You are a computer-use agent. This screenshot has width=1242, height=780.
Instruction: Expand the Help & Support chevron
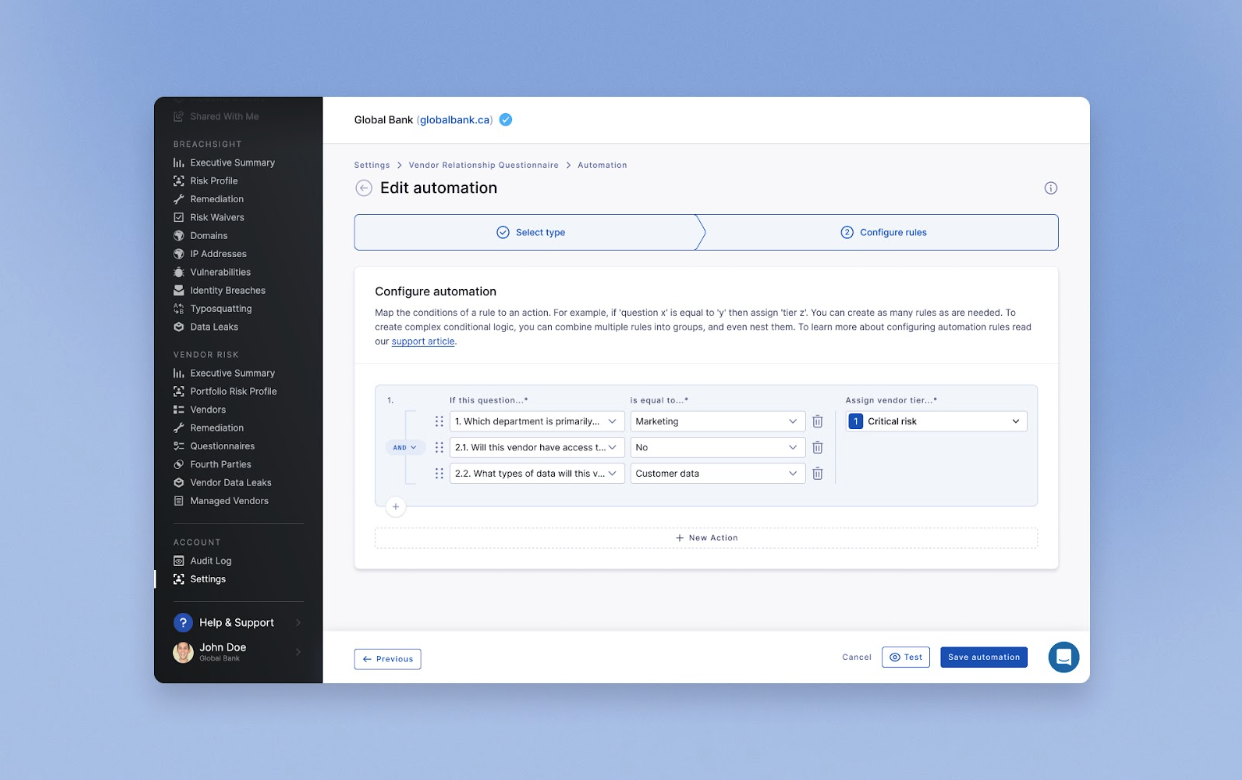[298, 623]
